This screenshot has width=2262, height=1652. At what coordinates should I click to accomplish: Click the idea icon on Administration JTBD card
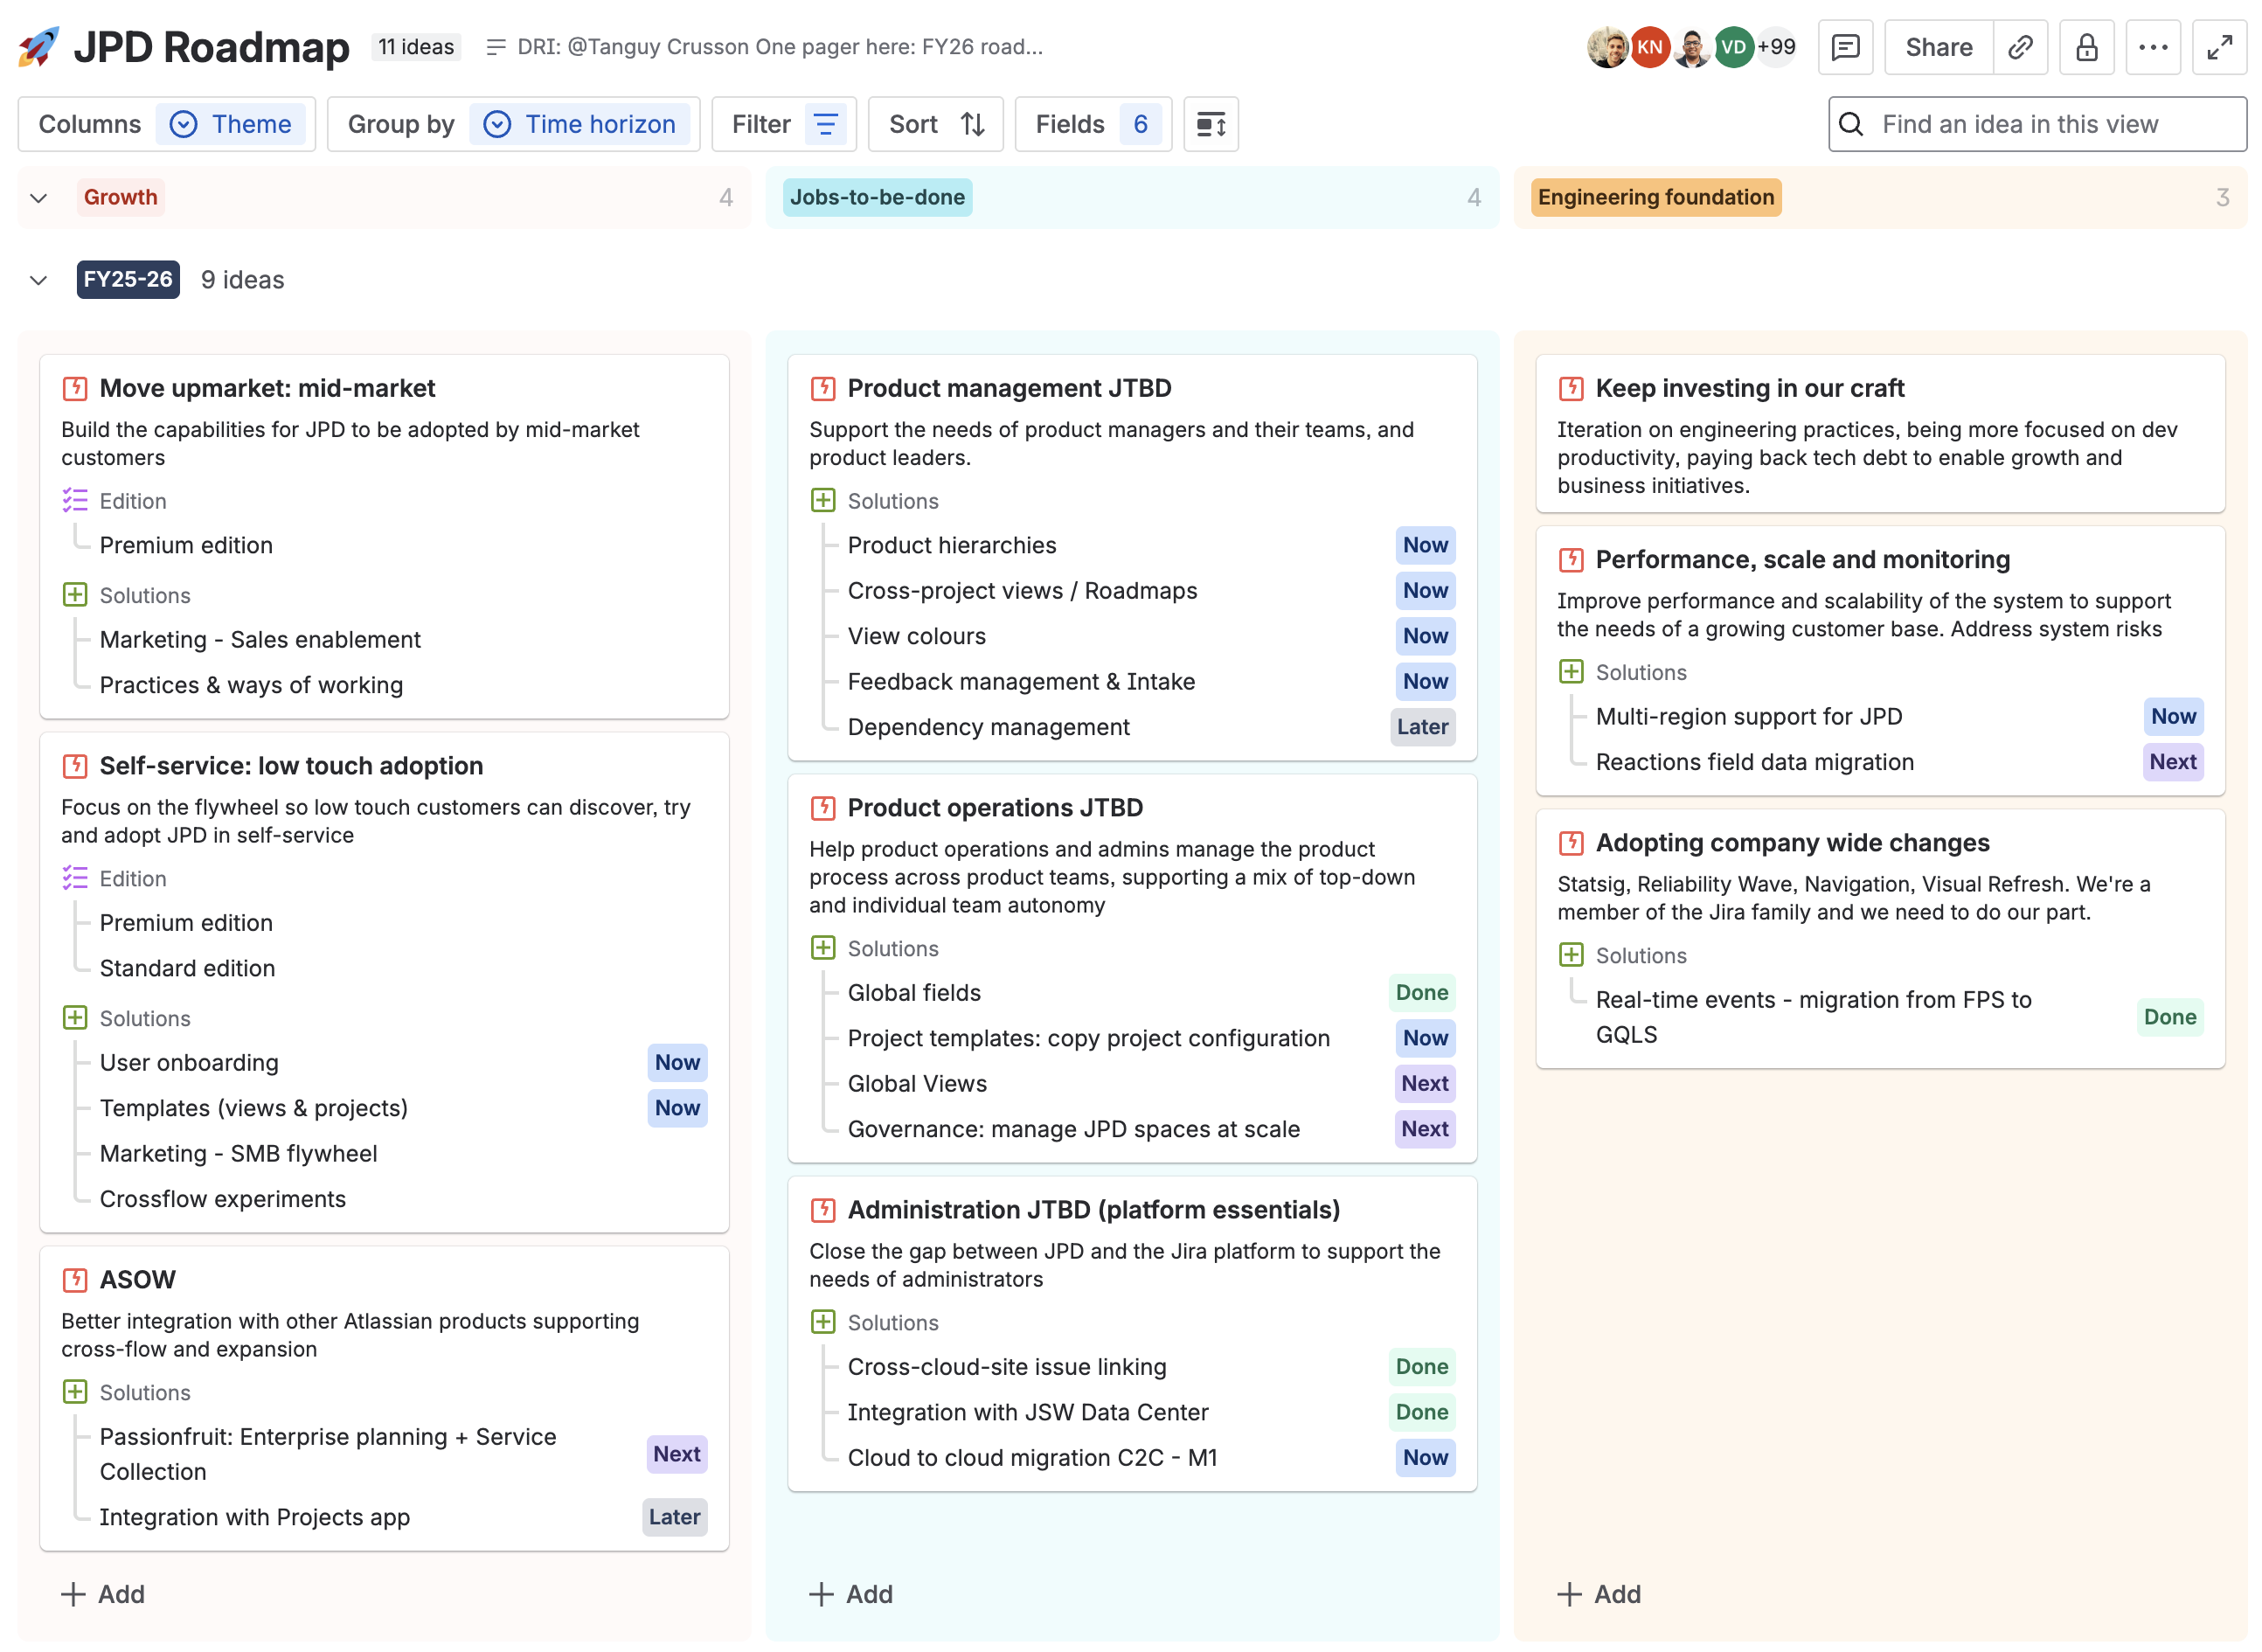coord(823,1210)
